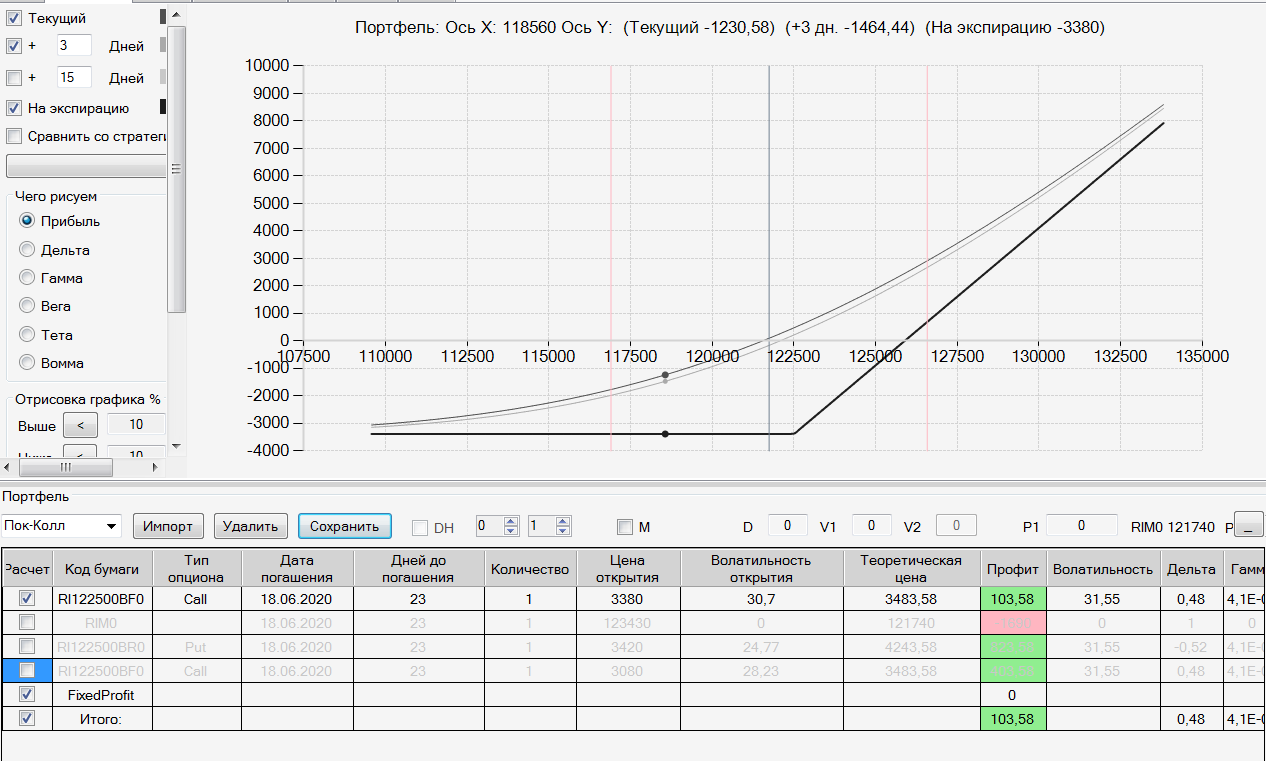This screenshot has width=1266, height=761.
Task: Click the Дельта column header
Action: pyautogui.click(x=1190, y=568)
